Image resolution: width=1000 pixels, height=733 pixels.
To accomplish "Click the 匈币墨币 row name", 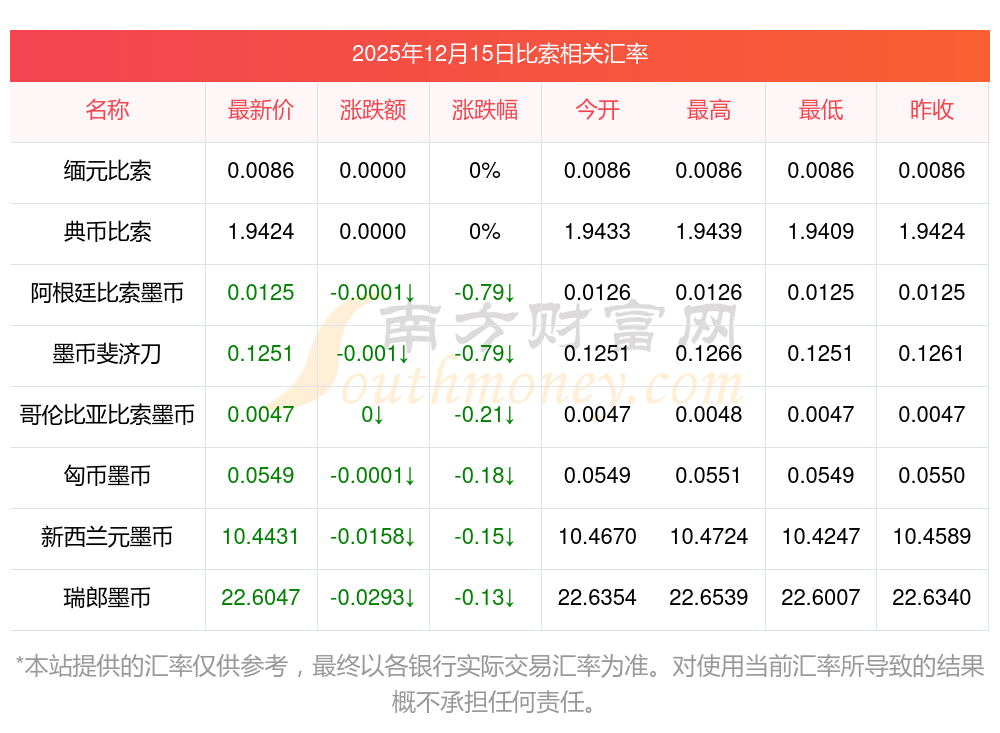I will click(107, 476).
